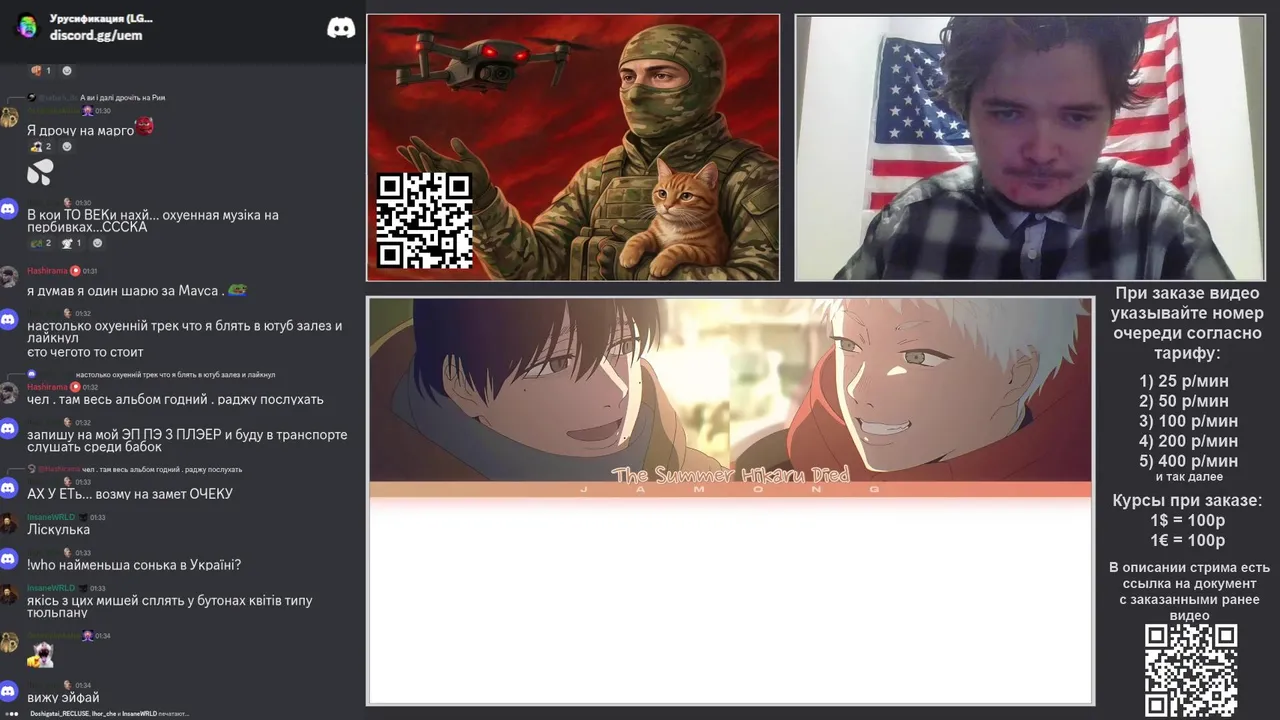Click the Discord avatar beside 'вижу эйфай'
Image resolution: width=1280 pixels, height=720 pixels.
click(x=9, y=691)
